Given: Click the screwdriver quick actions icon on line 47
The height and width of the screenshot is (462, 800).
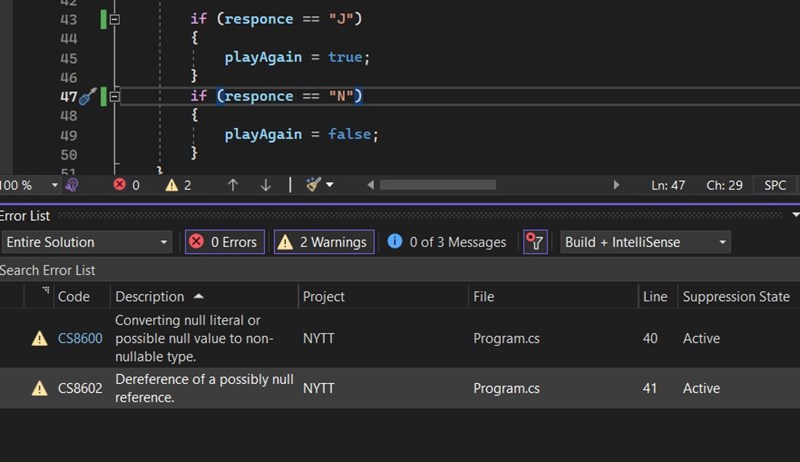Looking at the screenshot, I should pyautogui.click(x=88, y=97).
